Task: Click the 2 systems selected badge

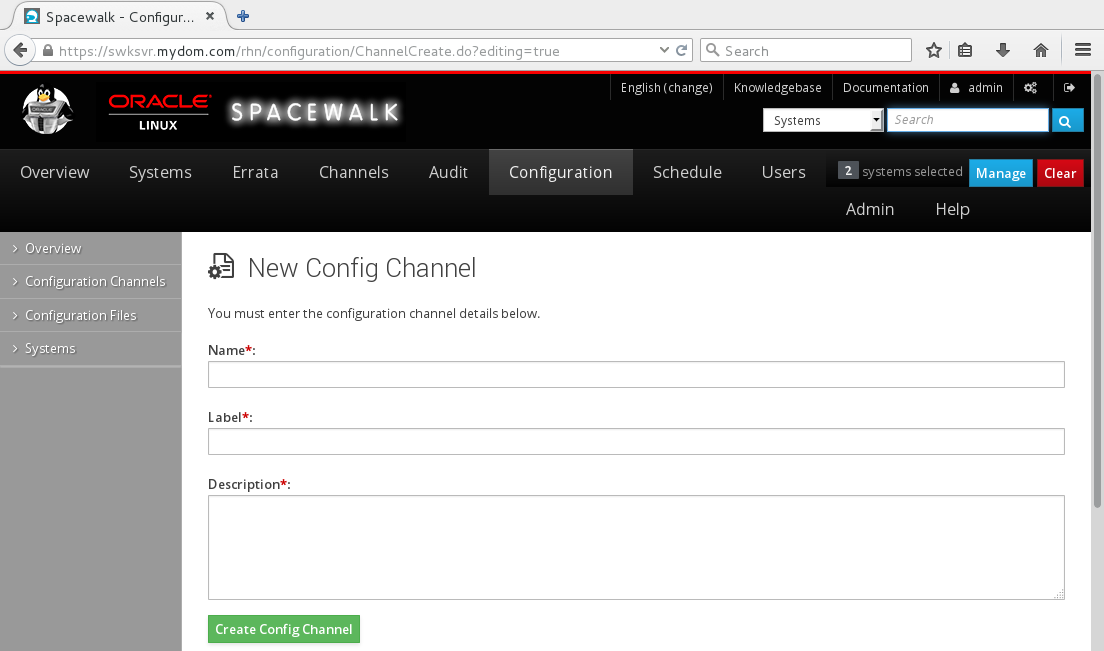Action: [848, 170]
